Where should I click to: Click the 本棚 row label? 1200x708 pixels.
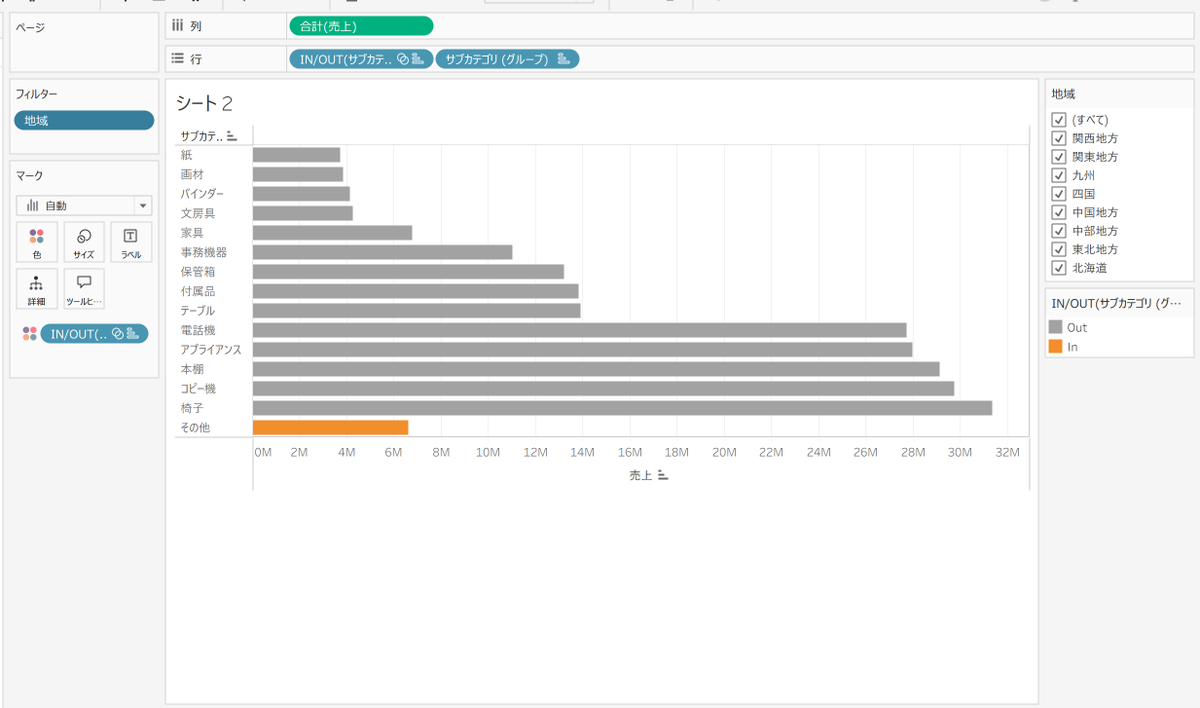point(192,369)
